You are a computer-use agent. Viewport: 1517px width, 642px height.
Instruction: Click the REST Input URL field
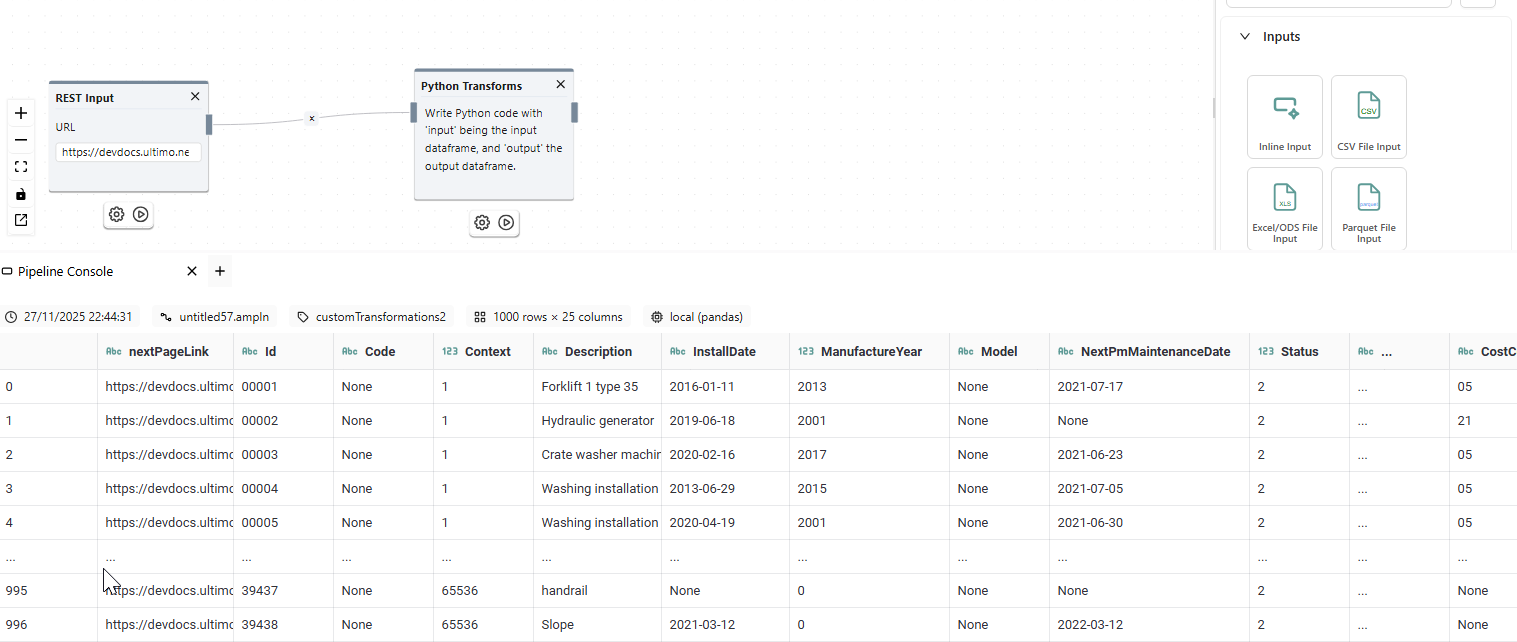pyautogui.click(x=128, y=152)
